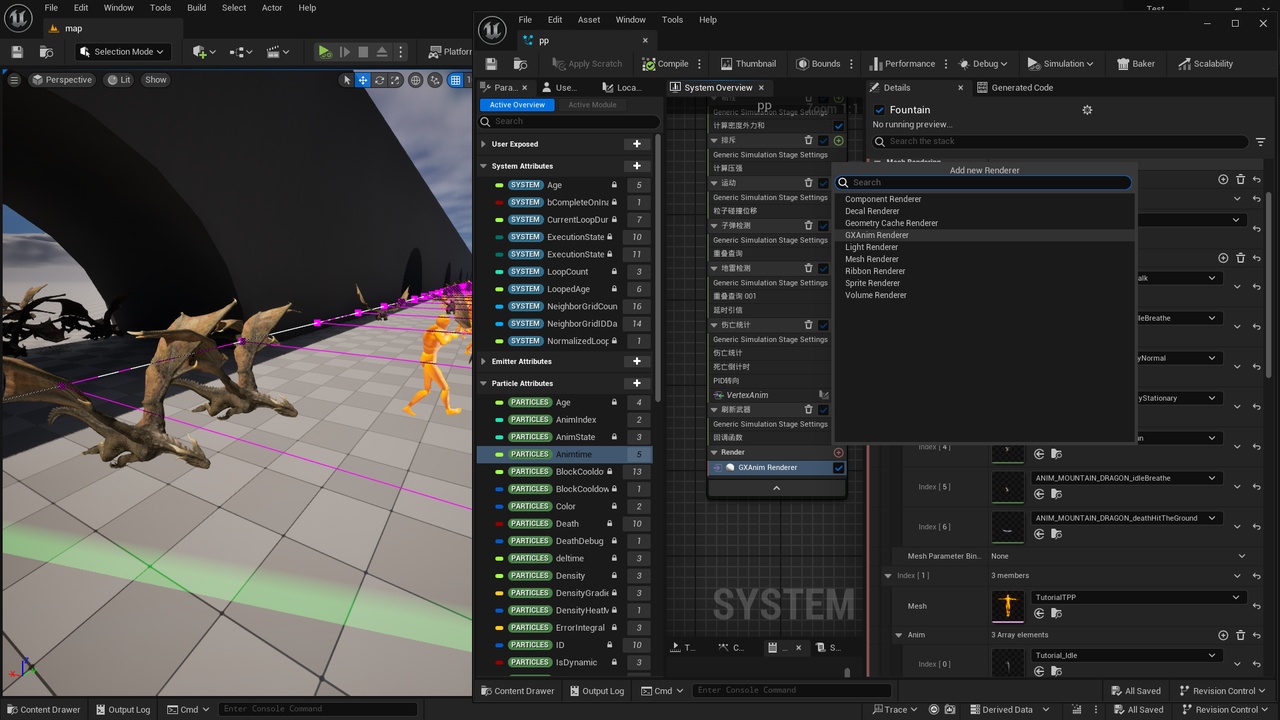
Task: Click the Scalability button in Niagara toolbar
Action: point(1205,63)
